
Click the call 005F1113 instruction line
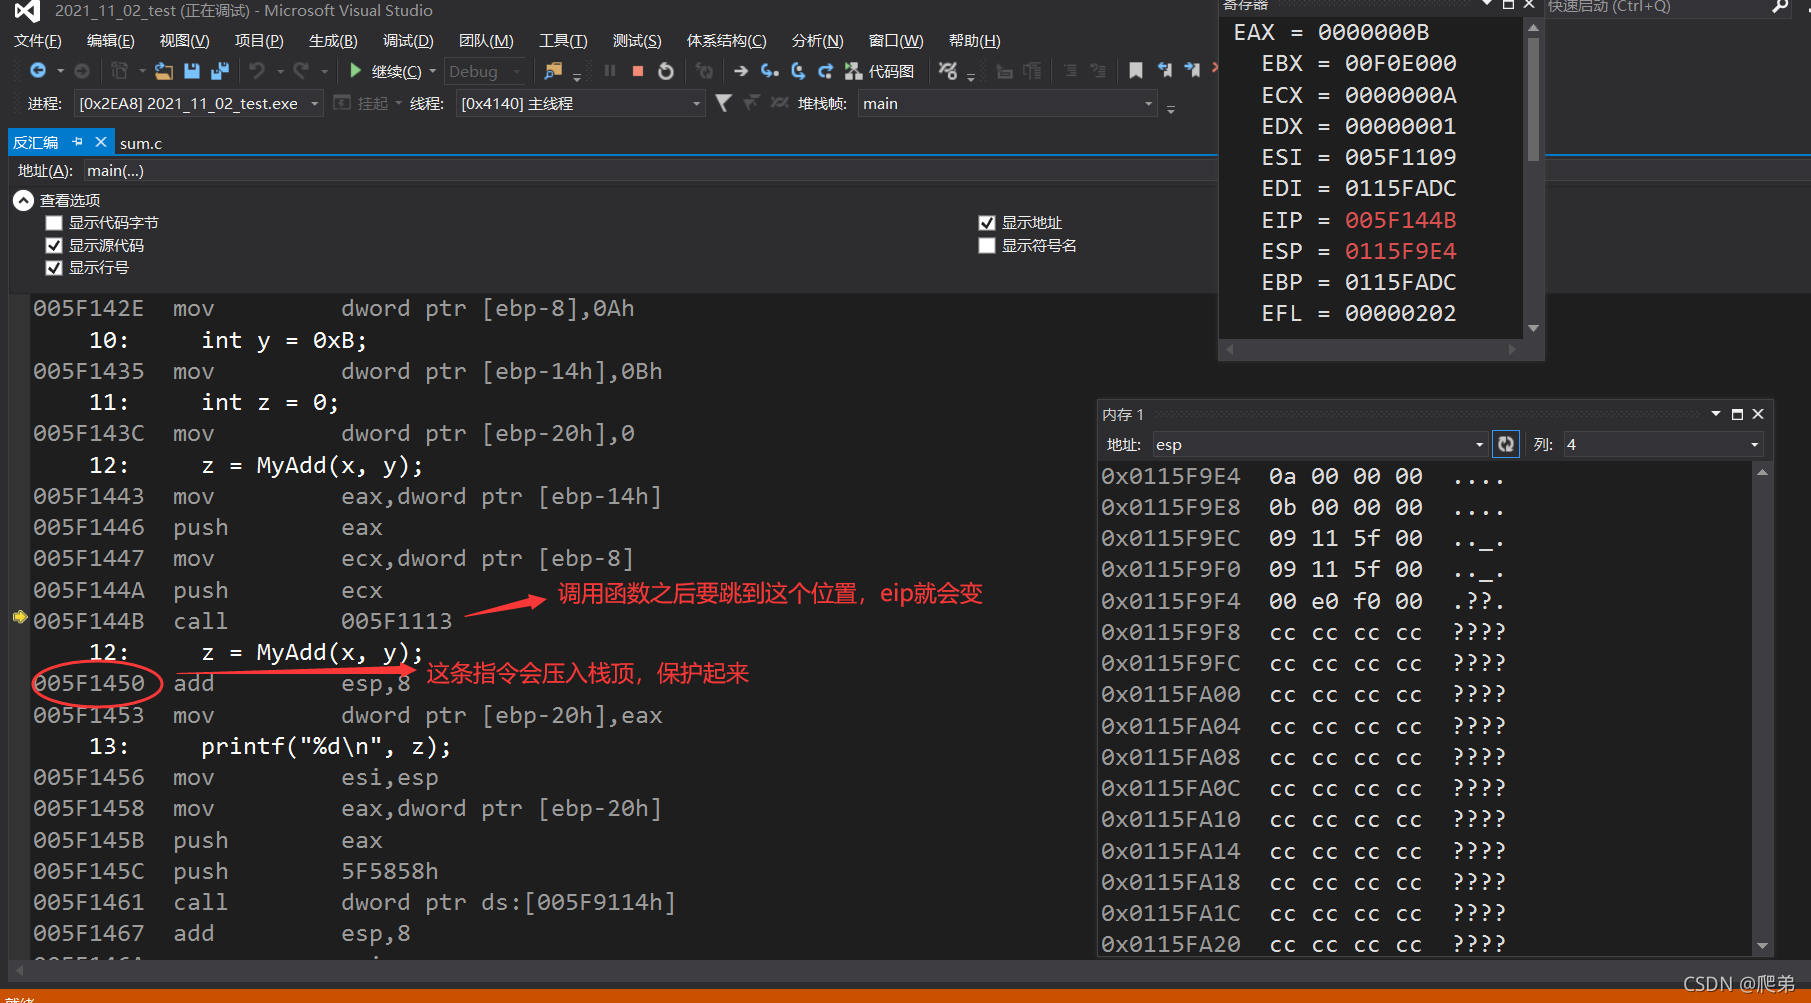(x=243, y=621)
